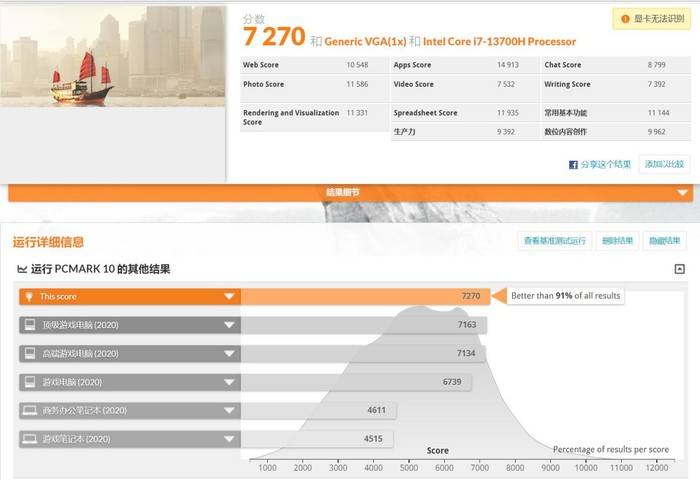This screenshot has width=700, height=480.
Task: Click the overall score 7 270
Action: (x=274, y=37)
